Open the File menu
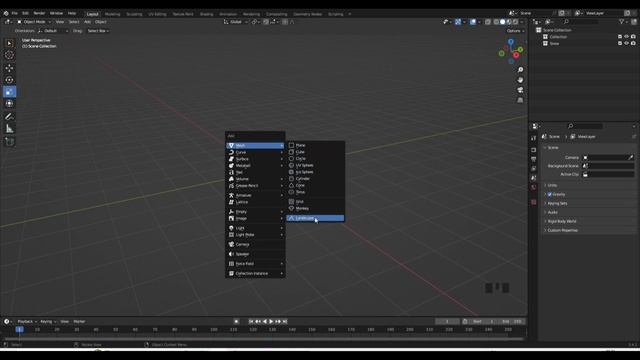Screen dimensions: 640x360 click(14, 13)
